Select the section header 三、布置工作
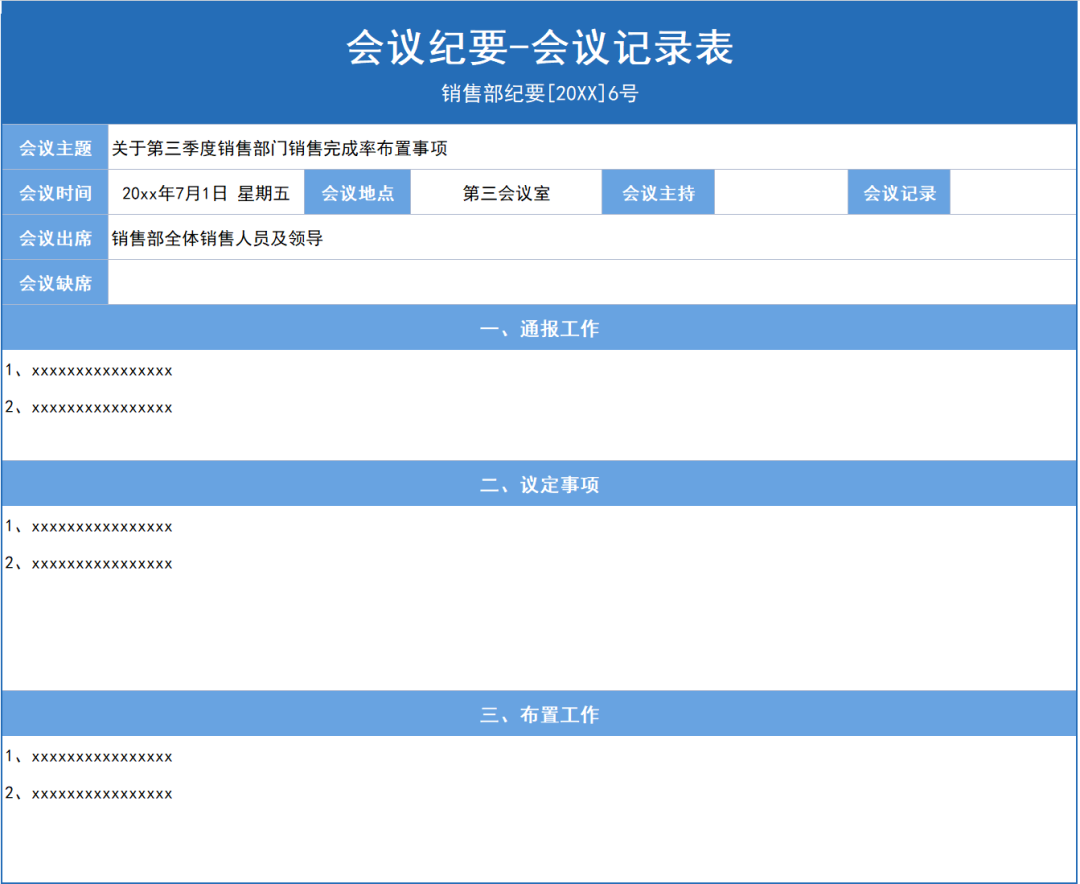This screenshot has height=884, width=1080. click(539, 714)
